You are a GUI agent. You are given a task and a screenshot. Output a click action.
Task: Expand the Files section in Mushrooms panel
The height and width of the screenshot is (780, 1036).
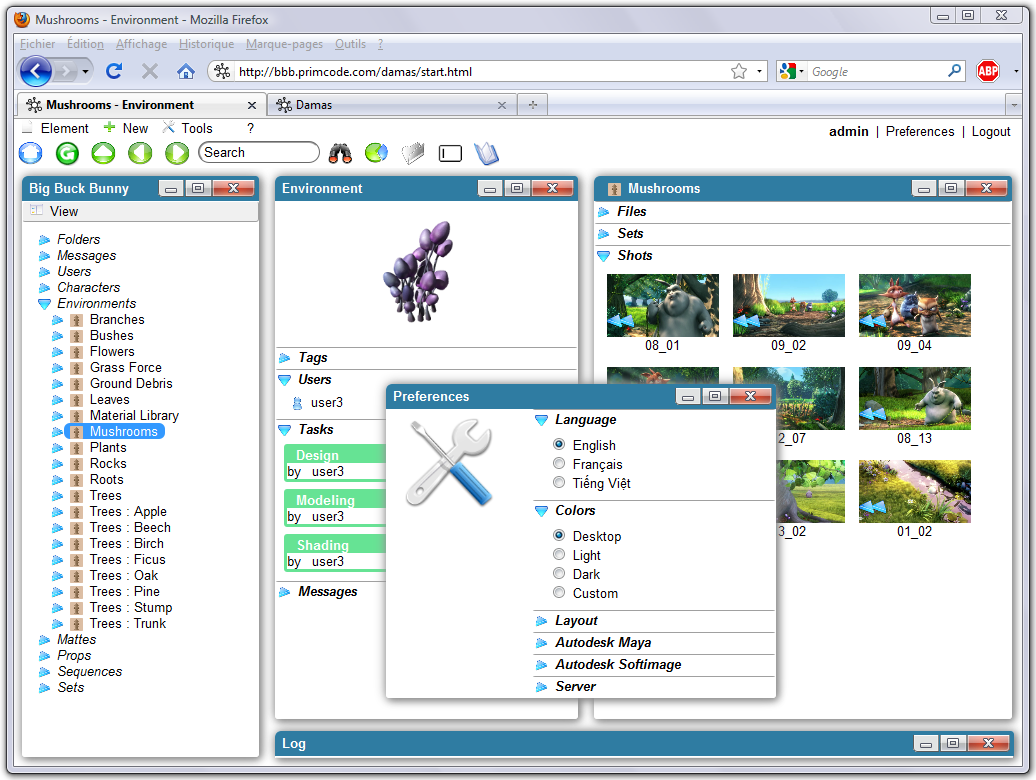tap(631, 212)
